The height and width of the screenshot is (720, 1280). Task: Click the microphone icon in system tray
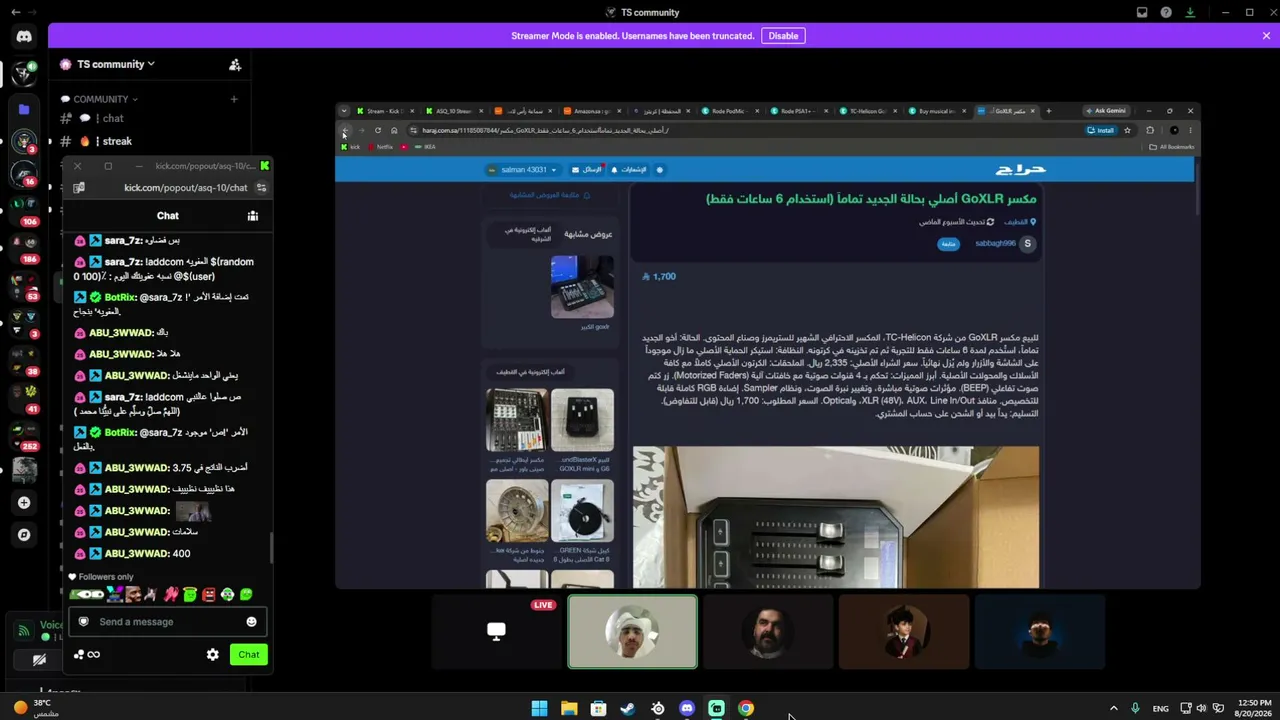point(1135,708)
